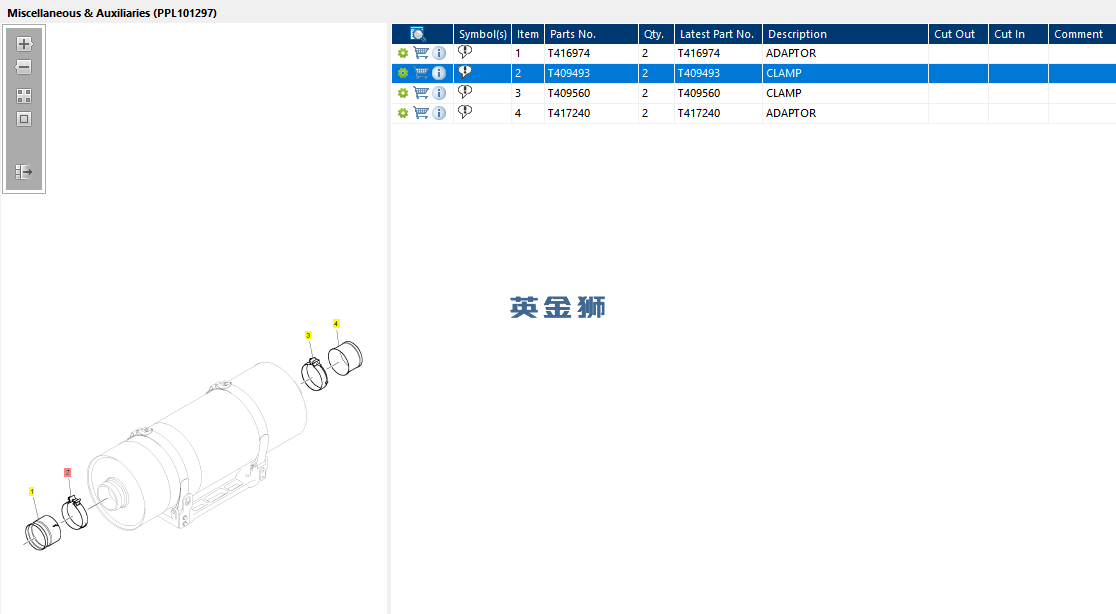The image size is (1116, 614).
Task: Click the Comment column header
Action: pyautogui.click(x=1082, y=34)
